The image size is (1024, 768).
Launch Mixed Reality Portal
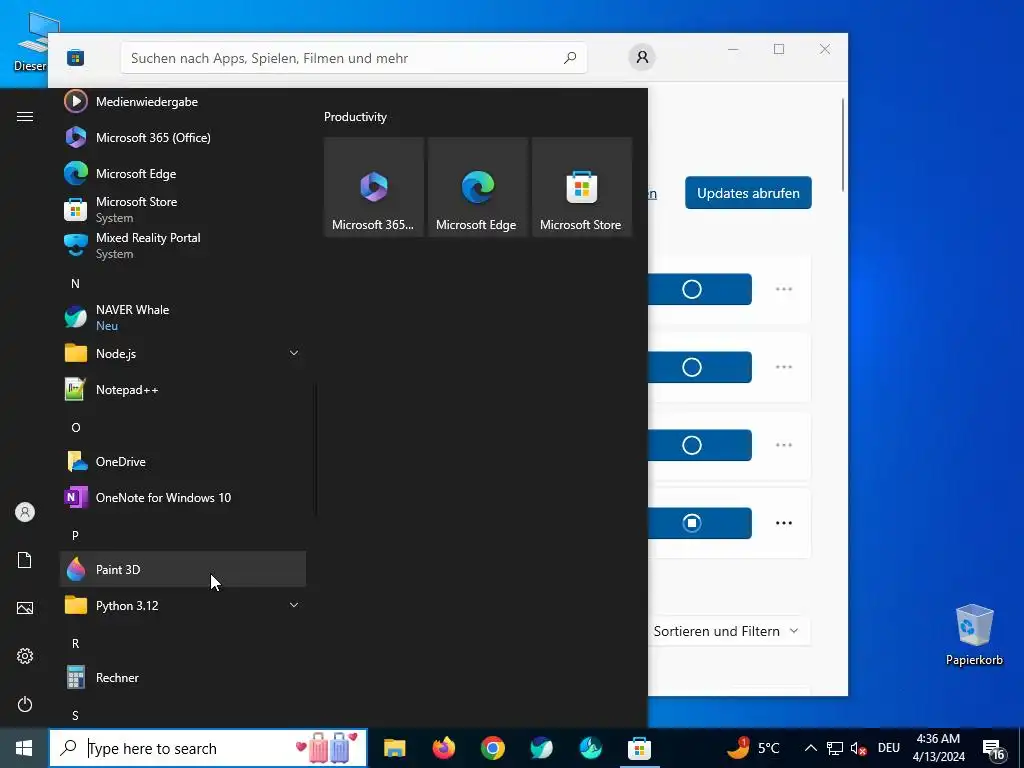(182, 246)
